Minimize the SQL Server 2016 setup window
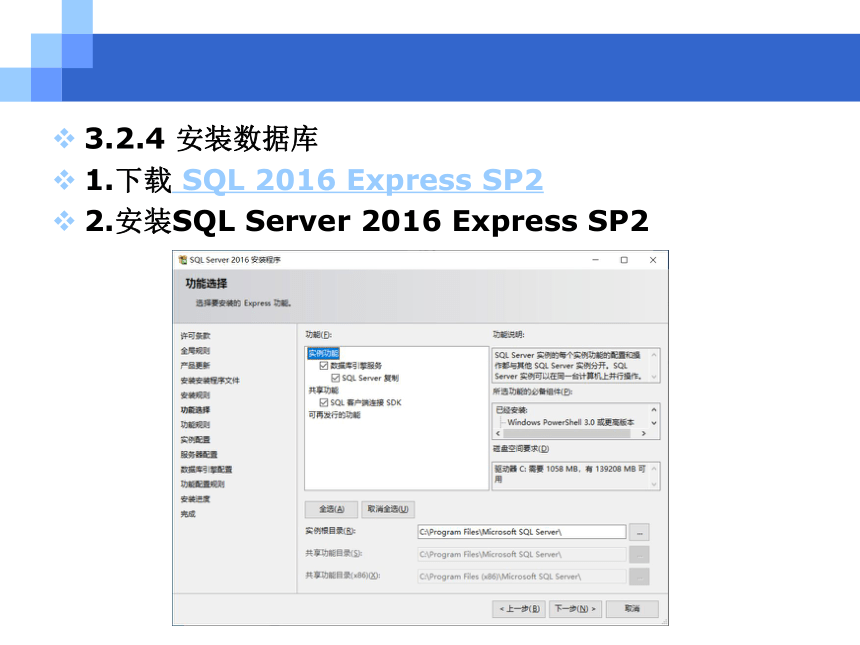This screenshot has width=860, height=645. (x=596, y=260)
